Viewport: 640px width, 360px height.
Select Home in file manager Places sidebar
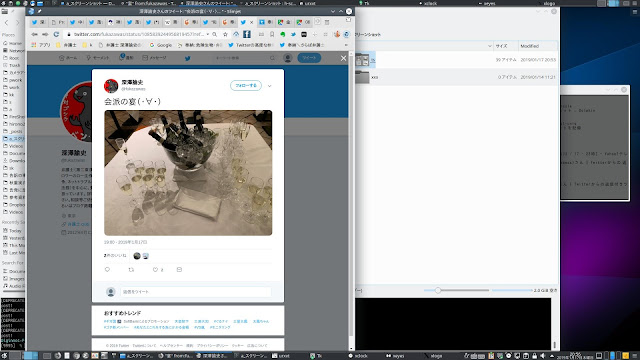(12, 43)
